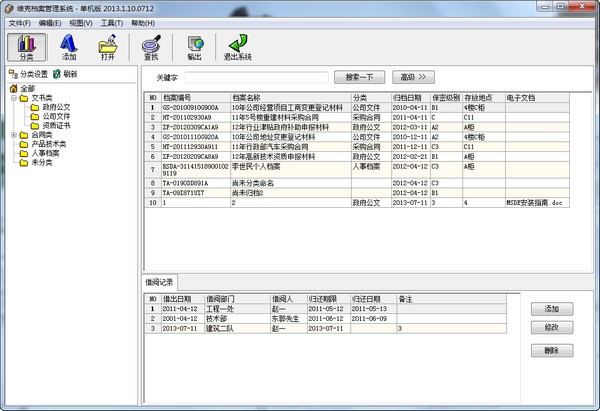Open 分类设置 in the sidebar header

pos(28,74)
